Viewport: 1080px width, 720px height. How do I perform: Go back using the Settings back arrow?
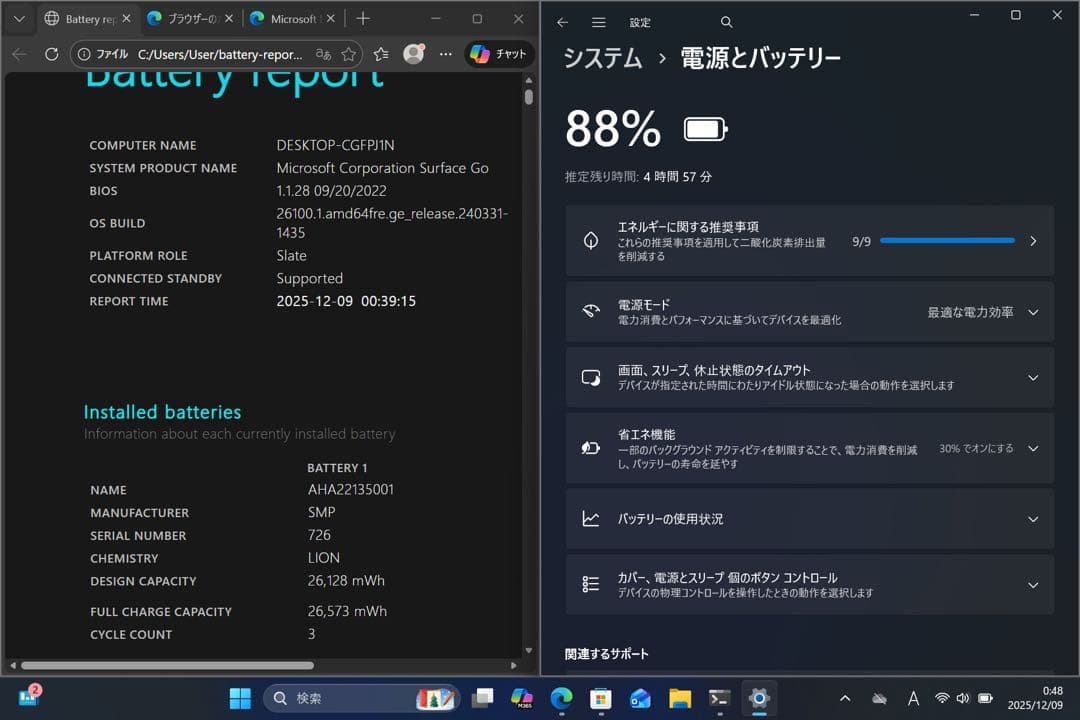tap(562, 21)
